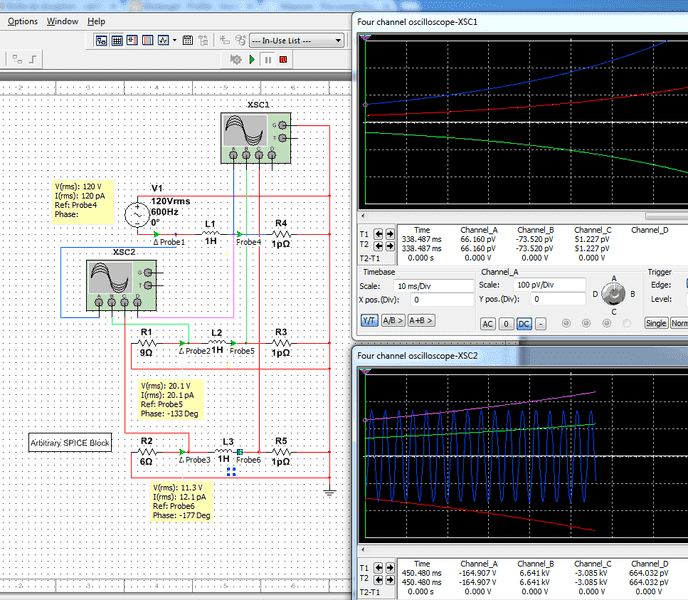Click the greyed hierarchy icon beside Postprocessor
The image size is (688, 600).
[x=203, y=41]
